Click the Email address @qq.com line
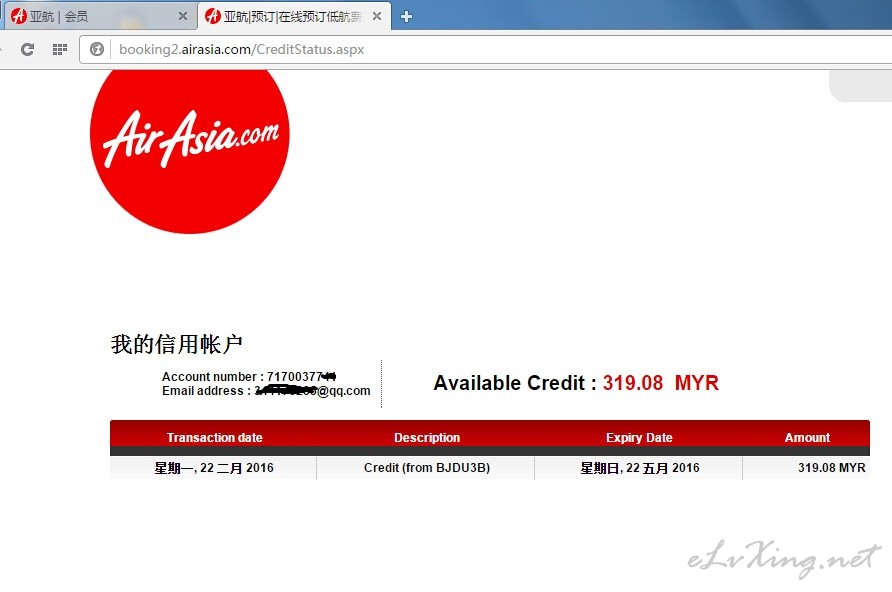This screenshot has height=592, width=892. [266, 391]
